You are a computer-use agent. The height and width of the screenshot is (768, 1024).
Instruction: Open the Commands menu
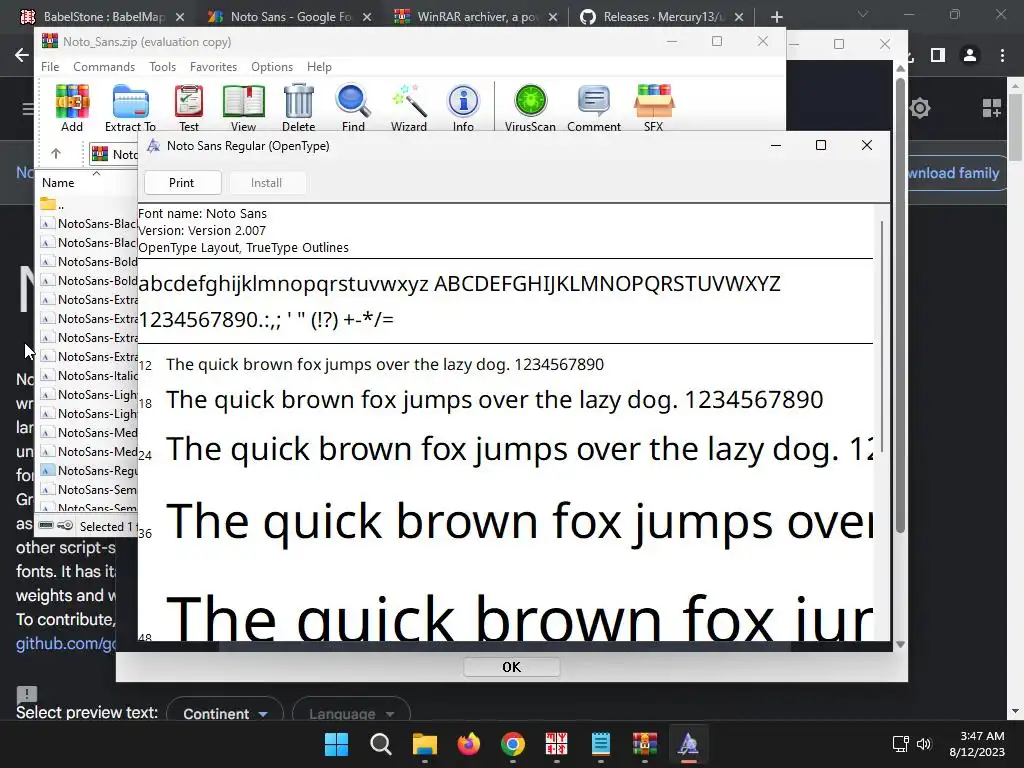pyautogui.click(x=104, y=67)
